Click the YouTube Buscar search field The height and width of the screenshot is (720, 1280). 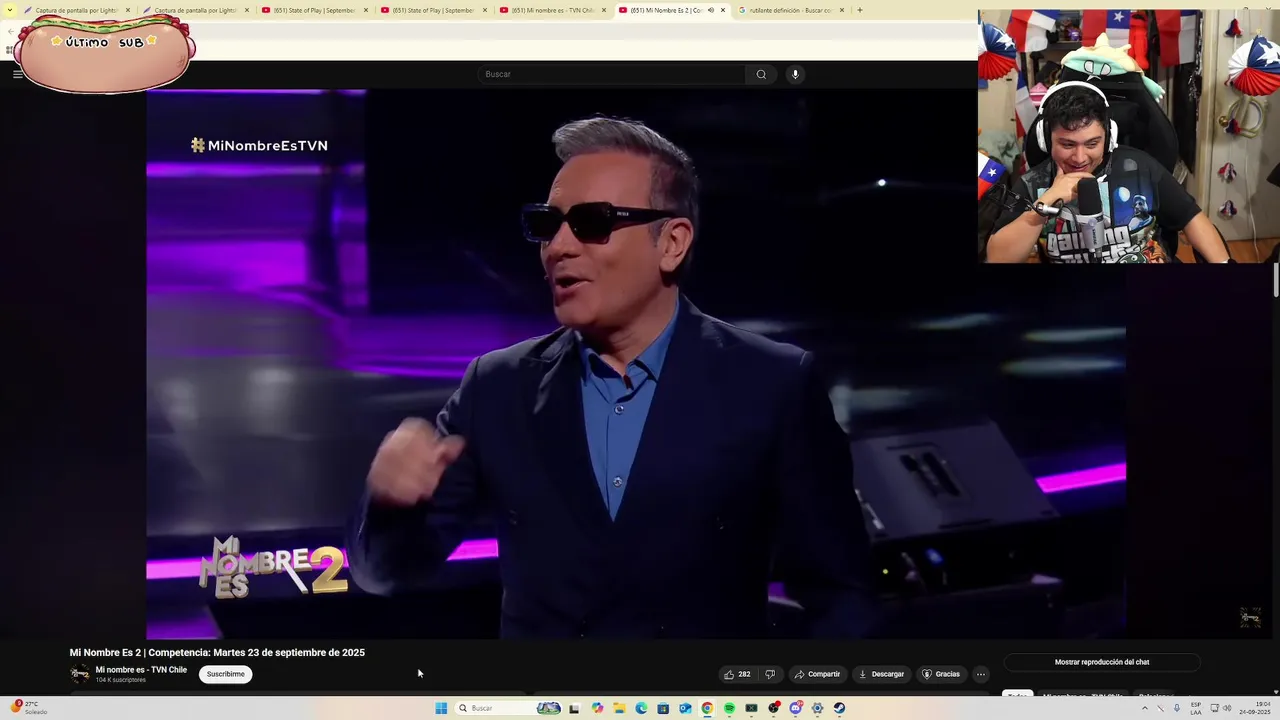[612, 74]
